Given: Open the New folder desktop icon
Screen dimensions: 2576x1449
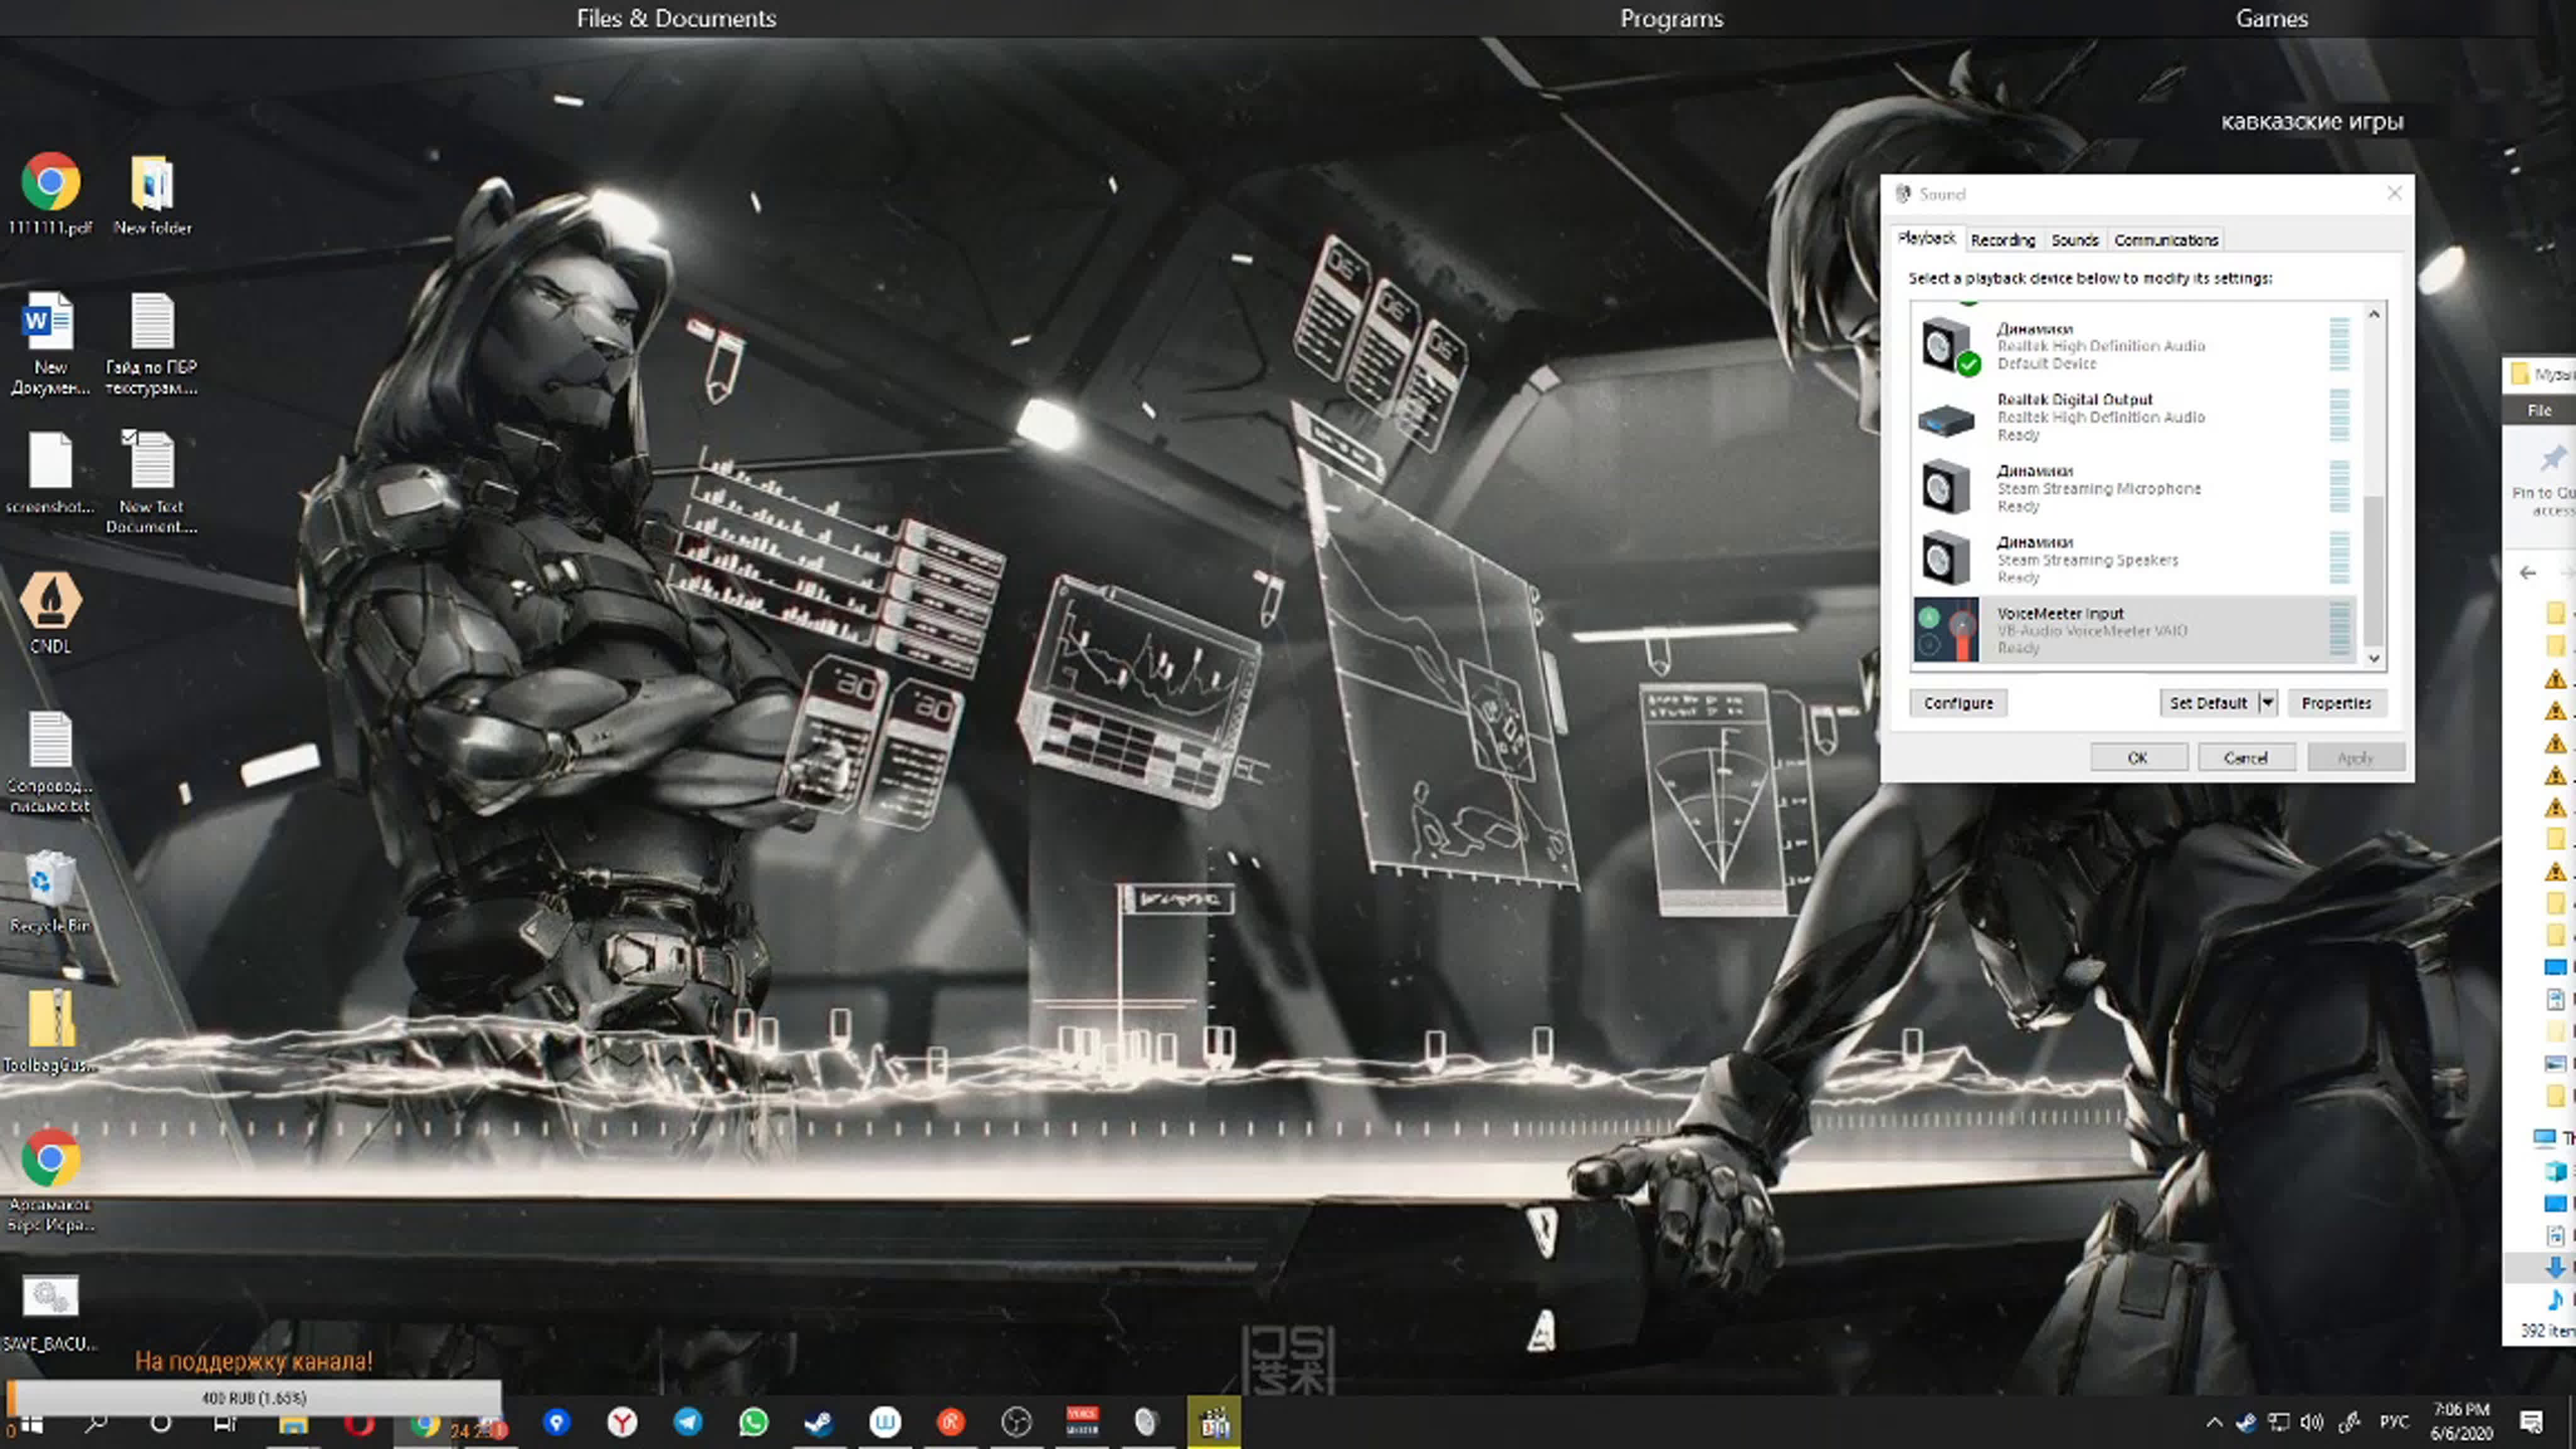Looking at the screenshot, I should [152, 195].
